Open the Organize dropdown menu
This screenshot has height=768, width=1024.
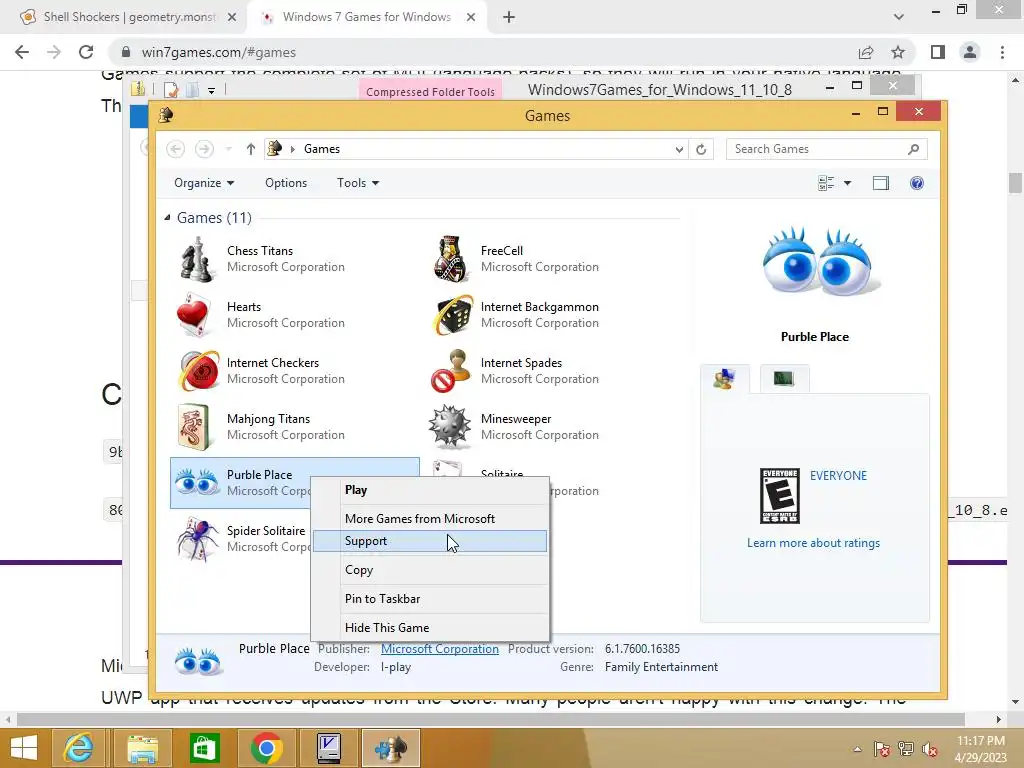click(204, 183)
